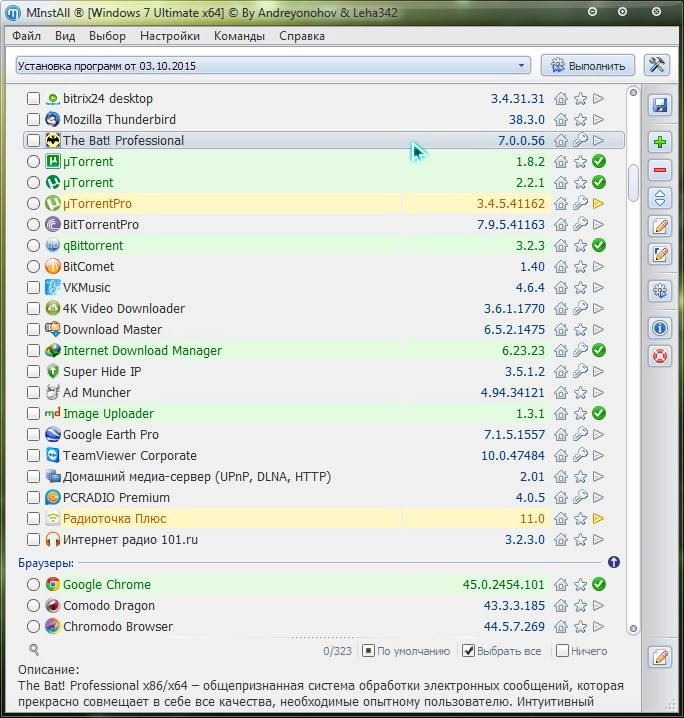The width and height of the screenshot is (684, 718).
Task: Click green checkmark on µTorrent 1.8.2 row
Action: (x=598, y=161)
